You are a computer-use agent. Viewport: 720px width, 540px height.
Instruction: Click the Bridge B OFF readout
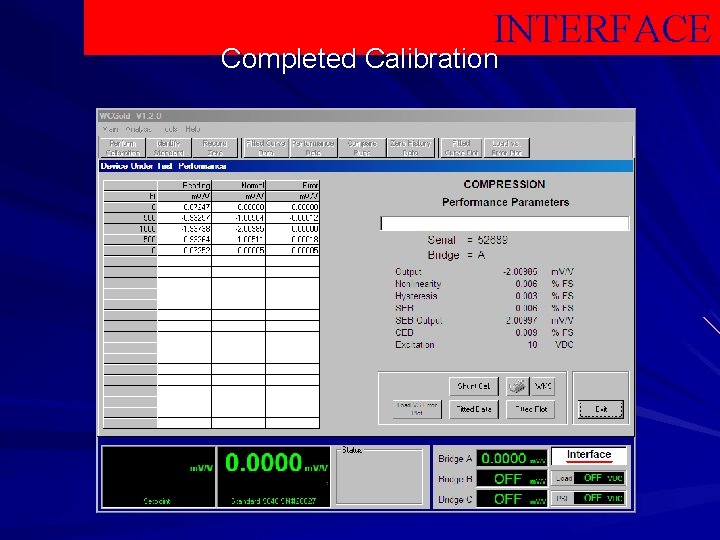(x=512, y=479)
